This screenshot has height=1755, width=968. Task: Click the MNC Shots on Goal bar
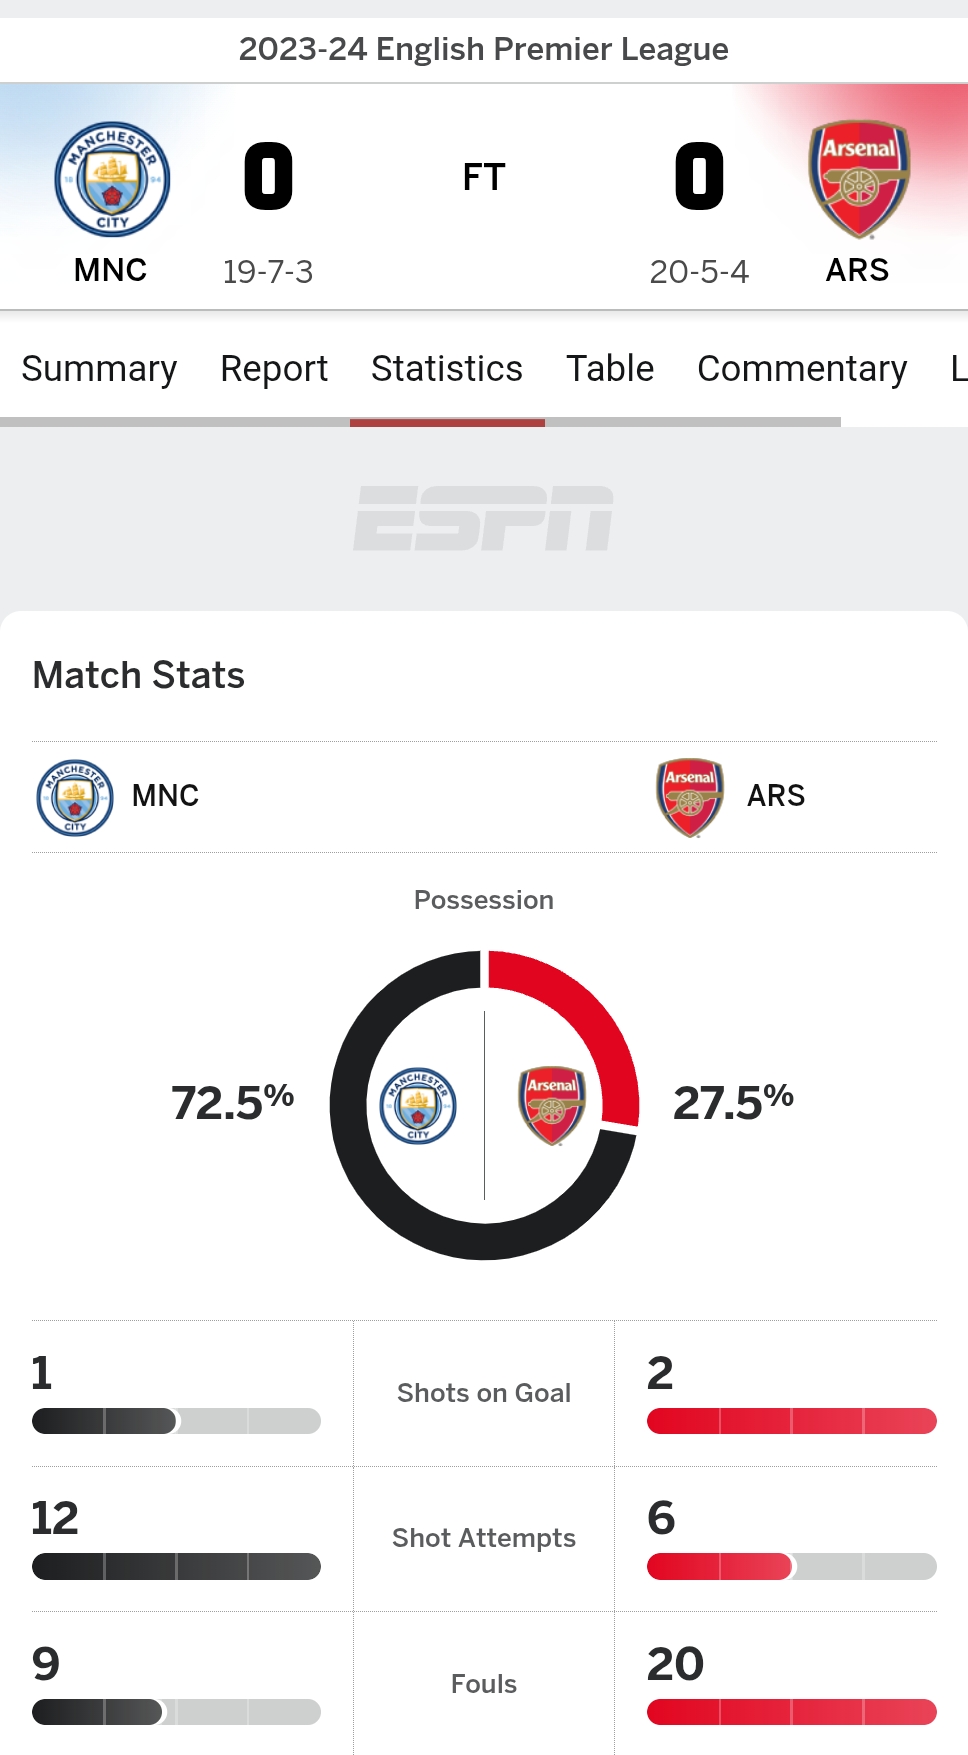point(176,1421)
